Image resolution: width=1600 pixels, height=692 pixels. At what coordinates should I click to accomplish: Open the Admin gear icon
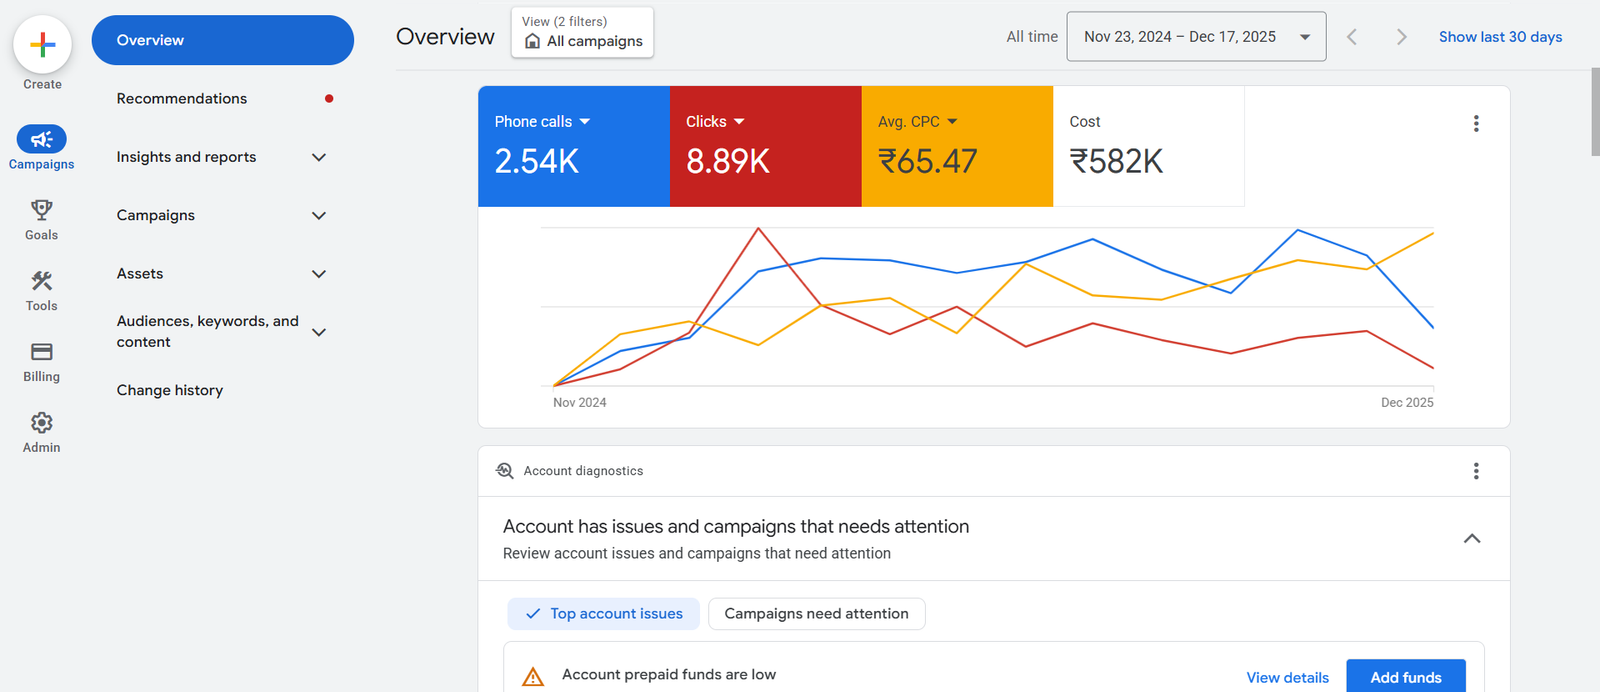click(x=42, y=423)
